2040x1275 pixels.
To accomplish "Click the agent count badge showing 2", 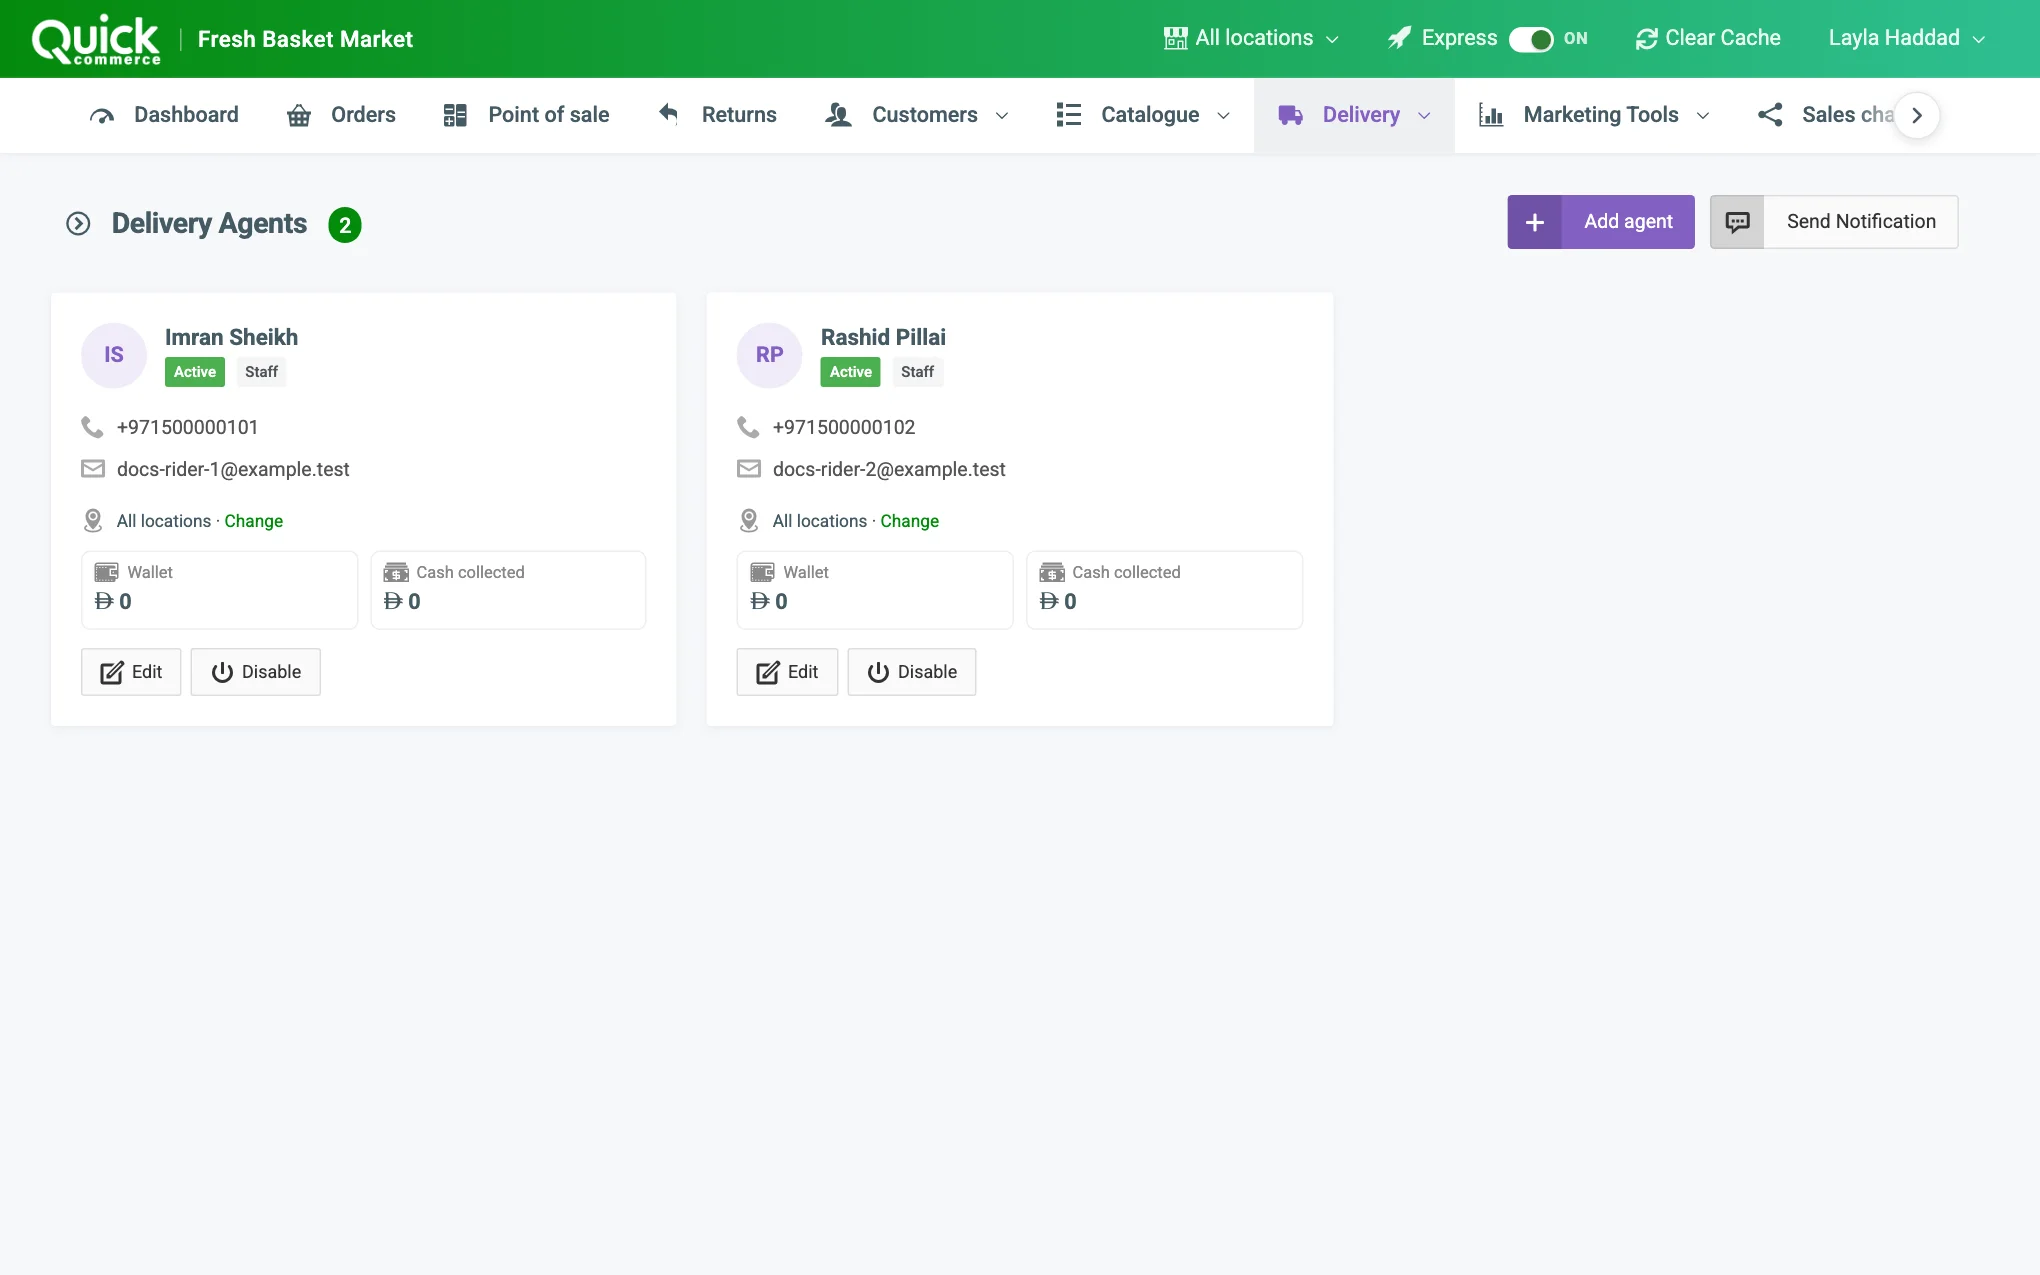I will pos(345,225).
